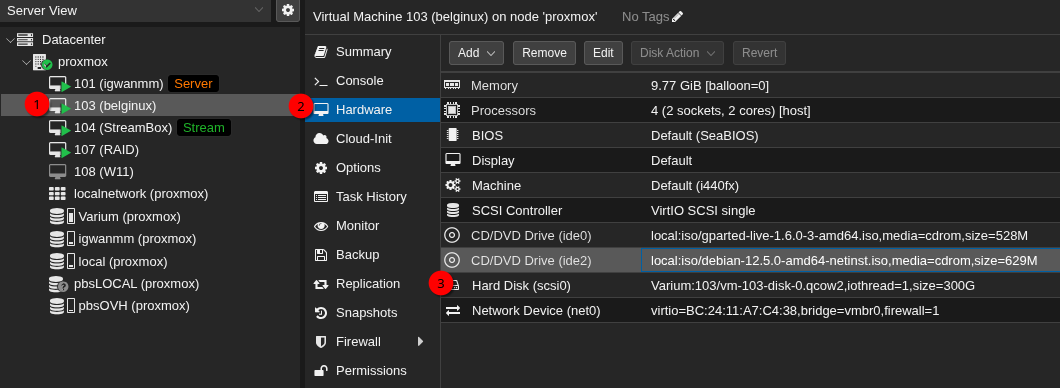1060x388 pixels.
Task: Expand the Firewall submenu arrow
Action: (420, 341)
